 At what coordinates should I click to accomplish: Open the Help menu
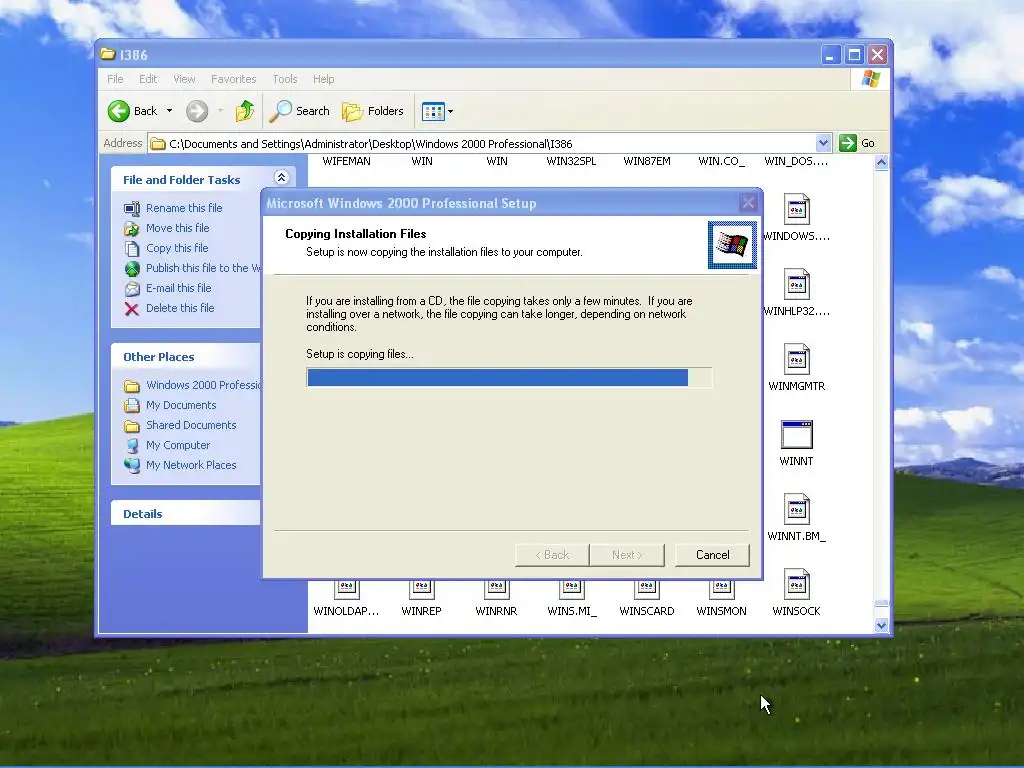[x=323, y=79]
